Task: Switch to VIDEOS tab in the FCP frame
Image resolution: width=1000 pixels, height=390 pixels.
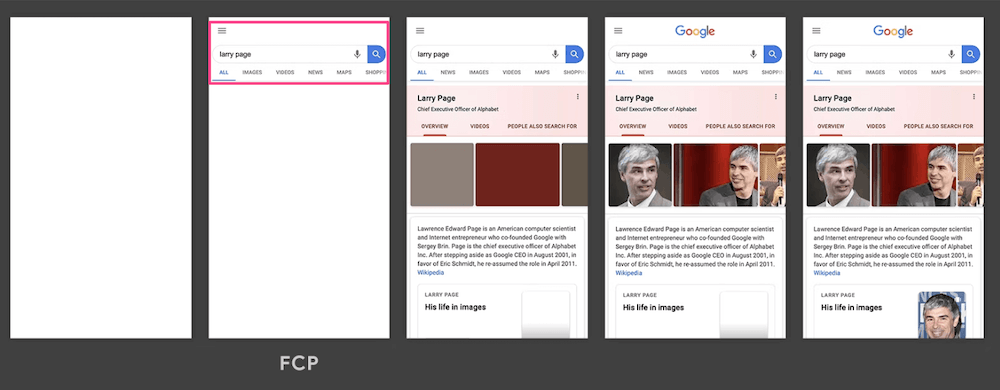Action: (x=285, y=73)
